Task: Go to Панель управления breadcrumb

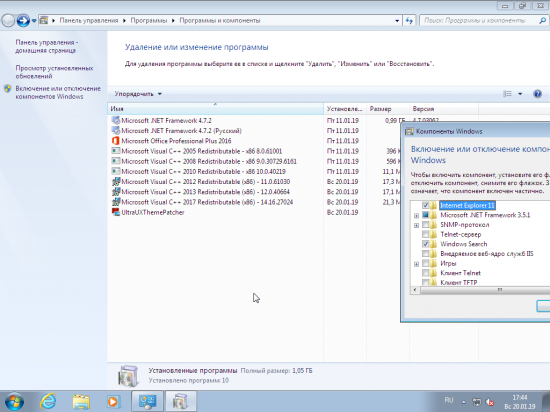Action: coord(88,21)
